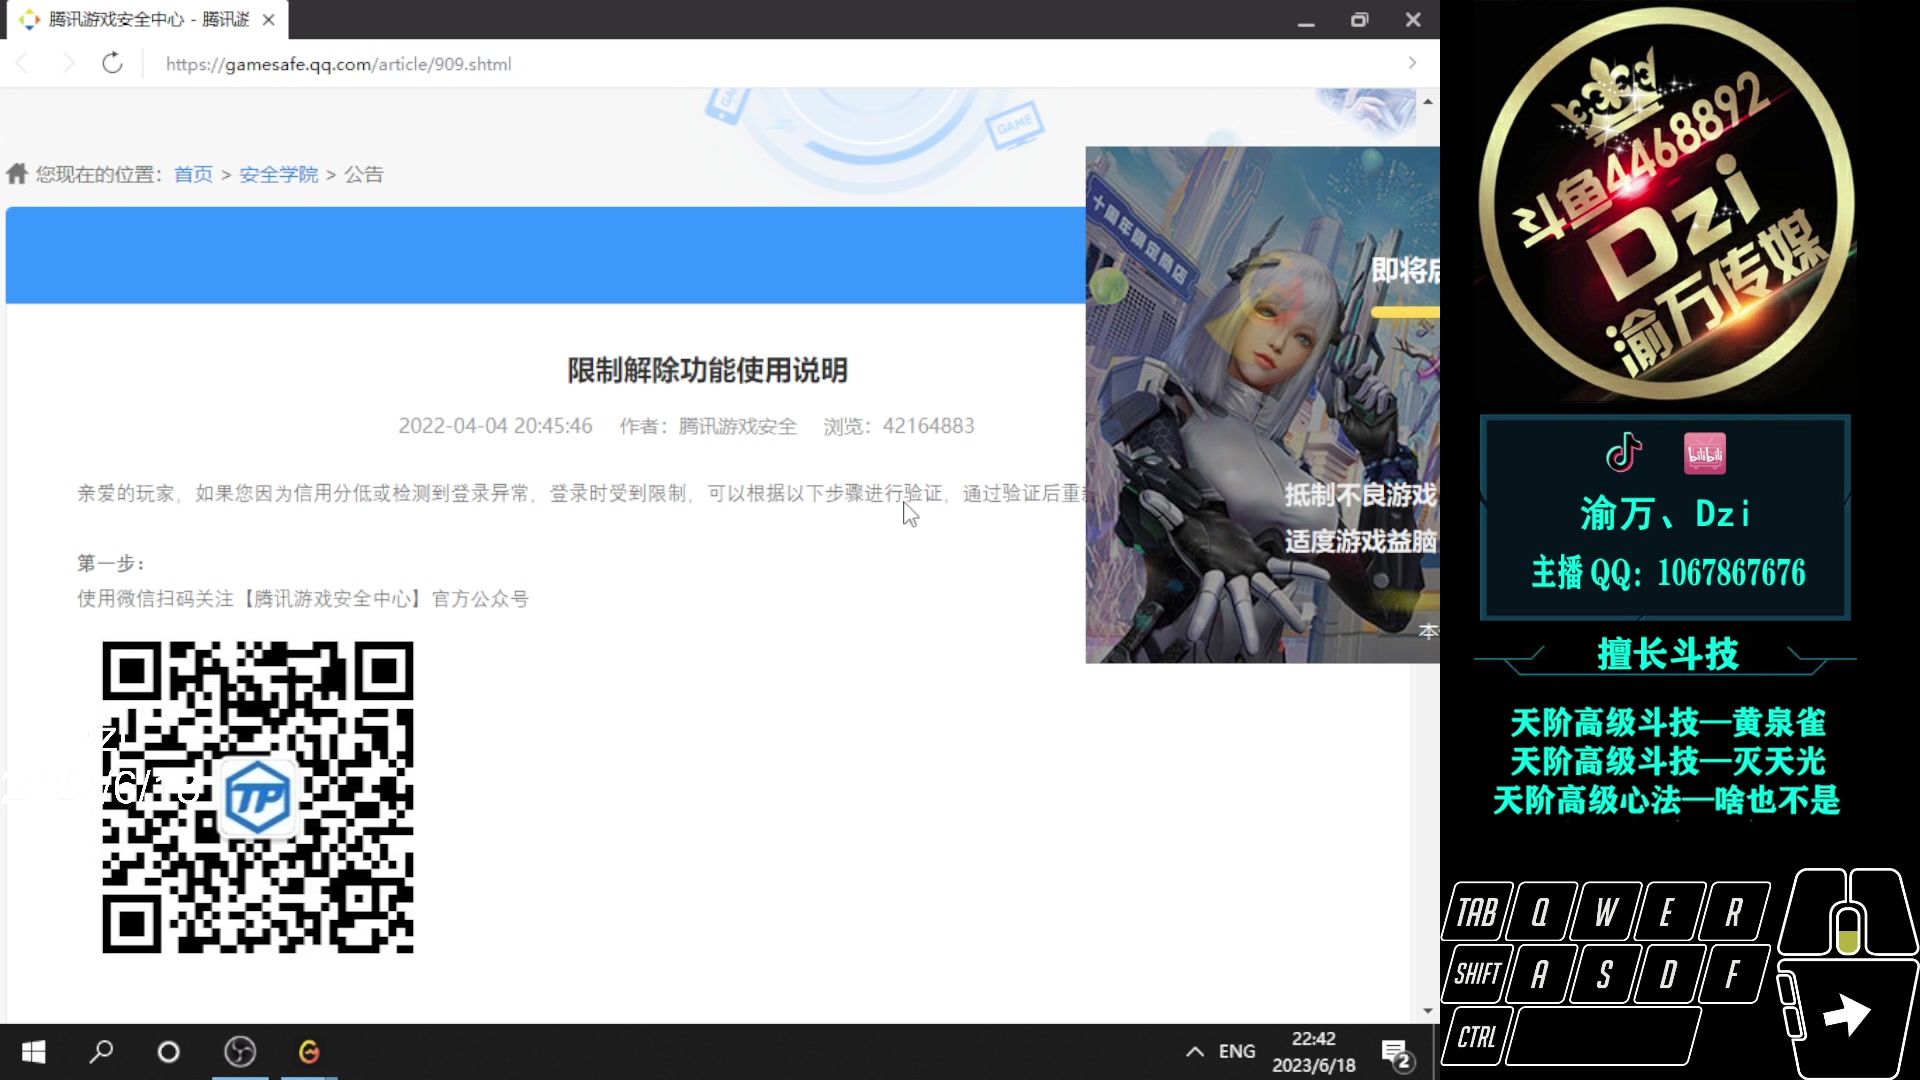Screen dimensions: 1920x1080
Task: Open the 安全学院 breadcrumb link
Action: pos(278,174)
